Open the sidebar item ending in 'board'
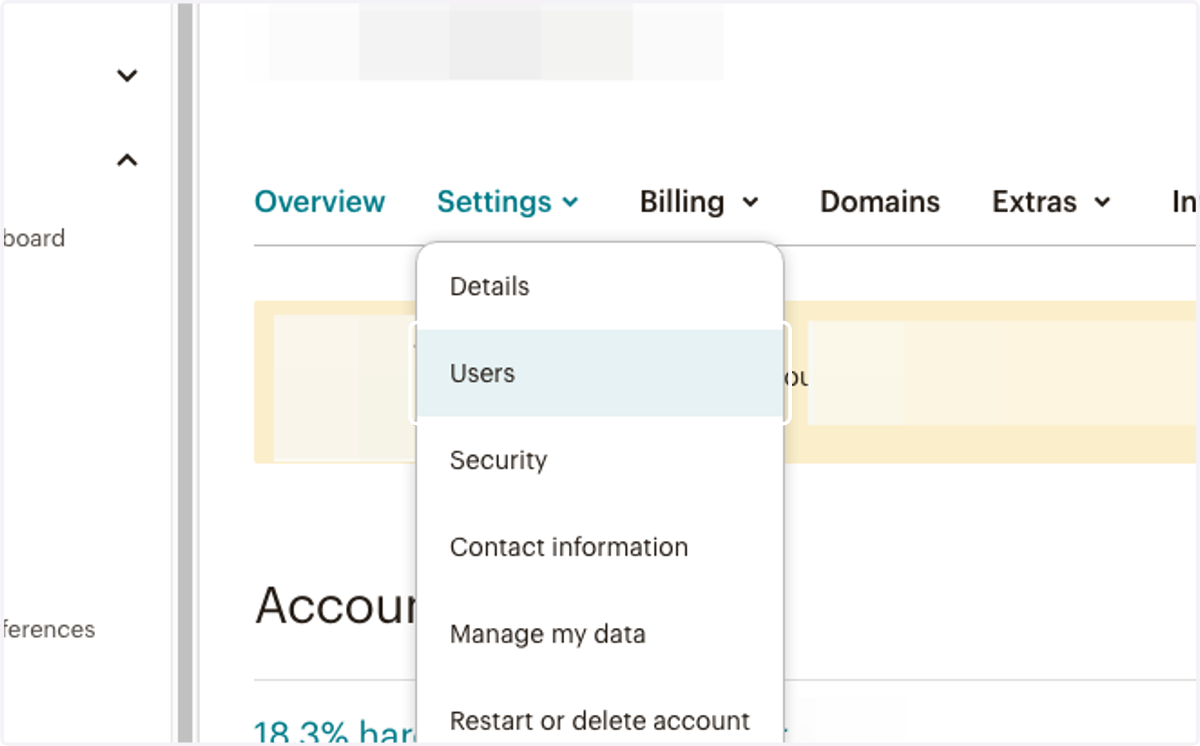Screen dimensions: 1200x746 (x=33, y=239)
